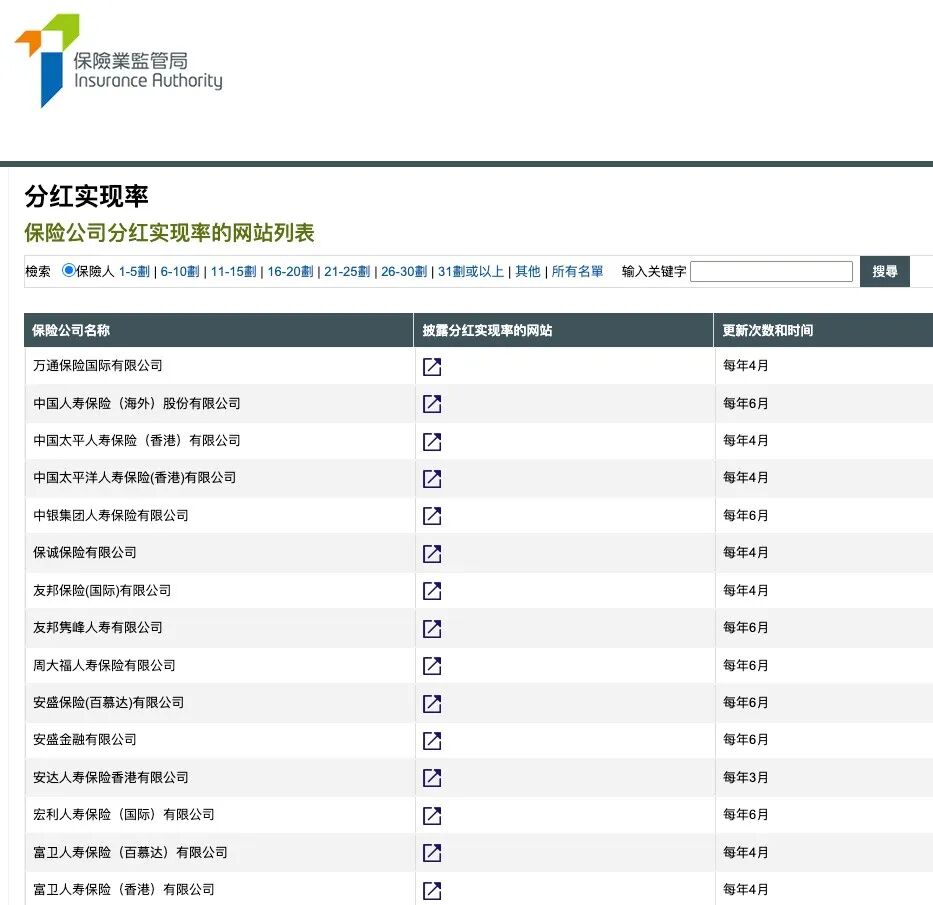933x905 pixels.
Task: Open 宏利人寿保险（国际） website link icon
Action: point(432,816)
